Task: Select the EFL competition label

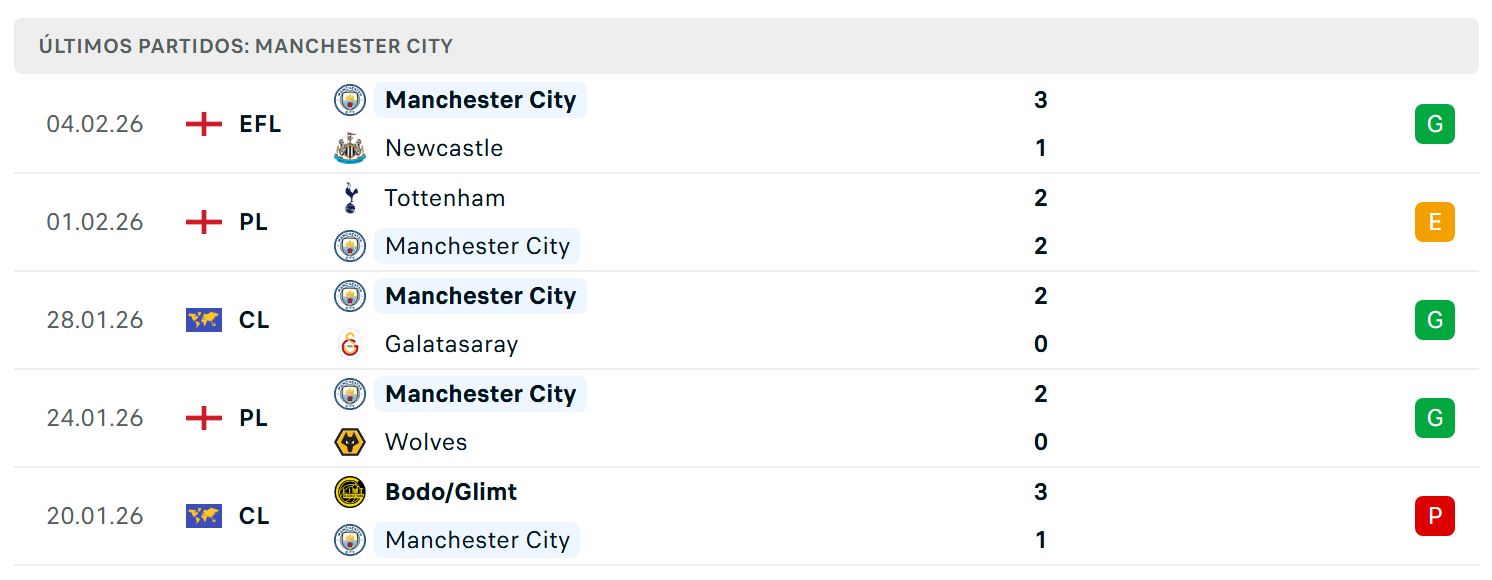Action: 260,124
